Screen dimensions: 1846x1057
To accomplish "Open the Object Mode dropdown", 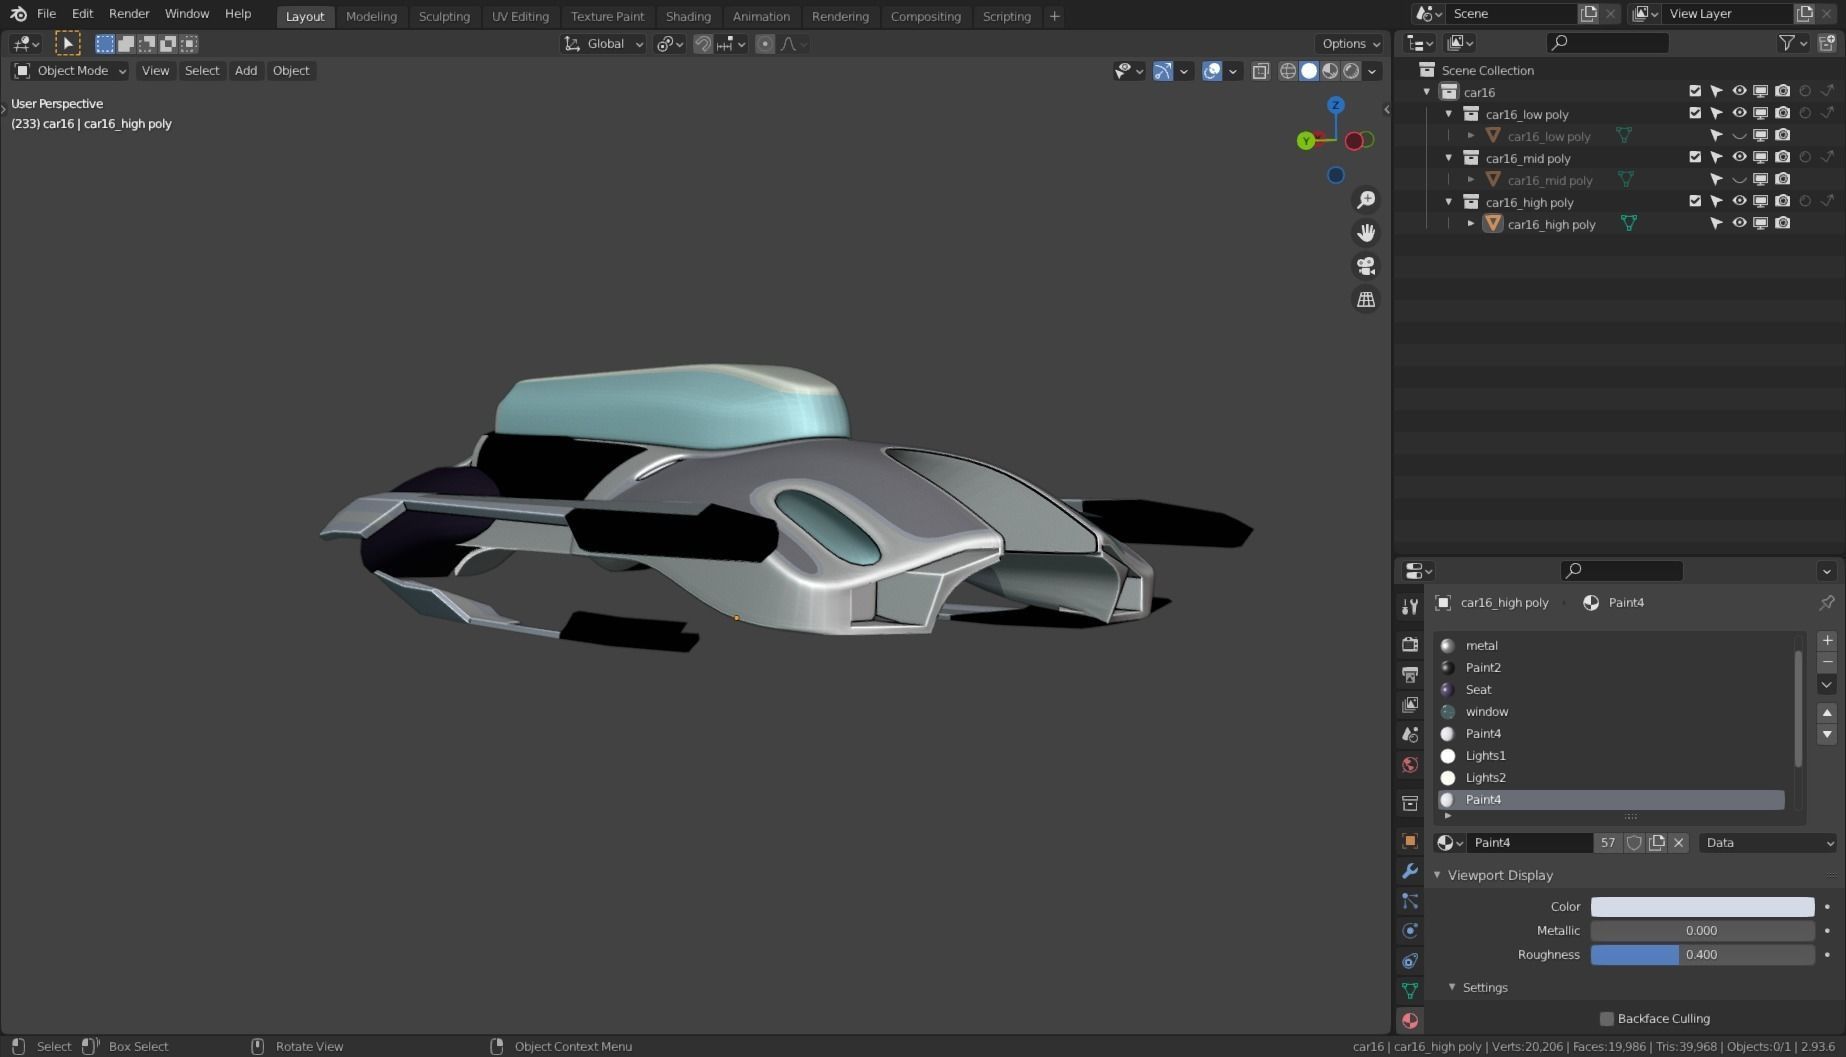I will point(70,71).
